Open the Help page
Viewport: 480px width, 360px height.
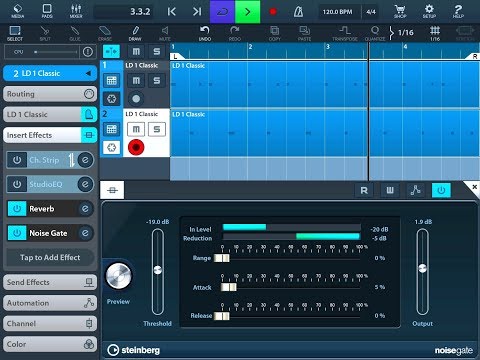pos(458,11)
